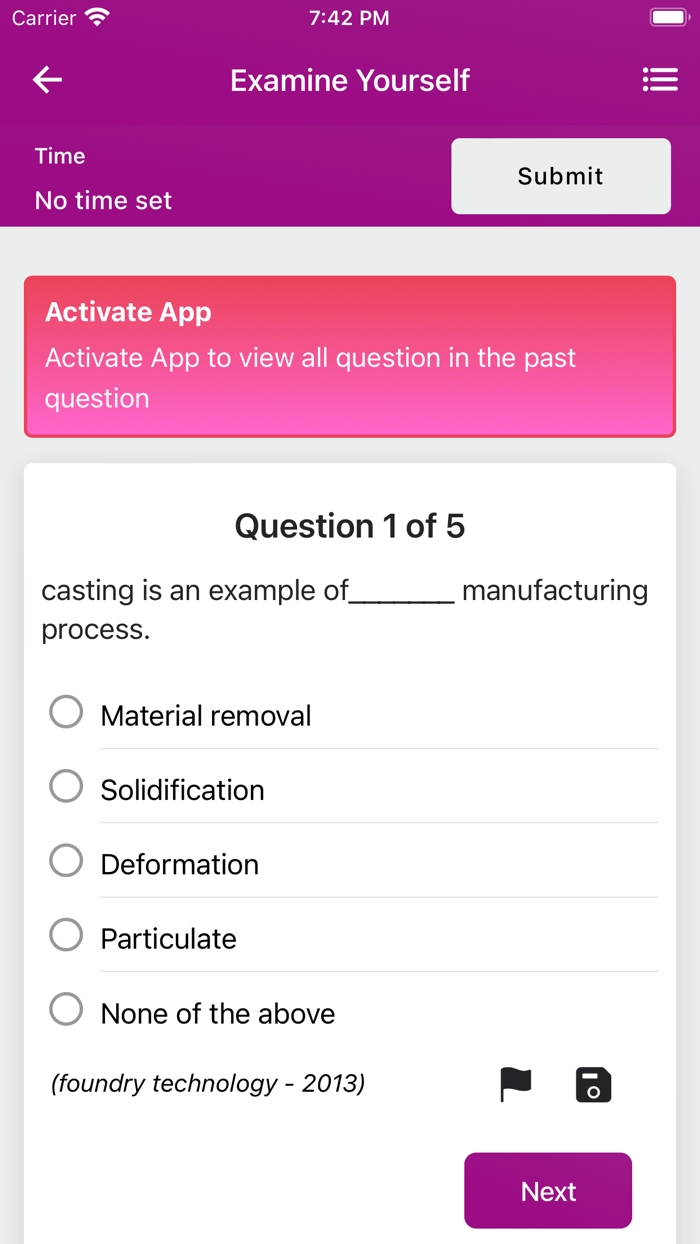Tap the Activate App banner
This screenshot has width=700, height=1244.
350,356
